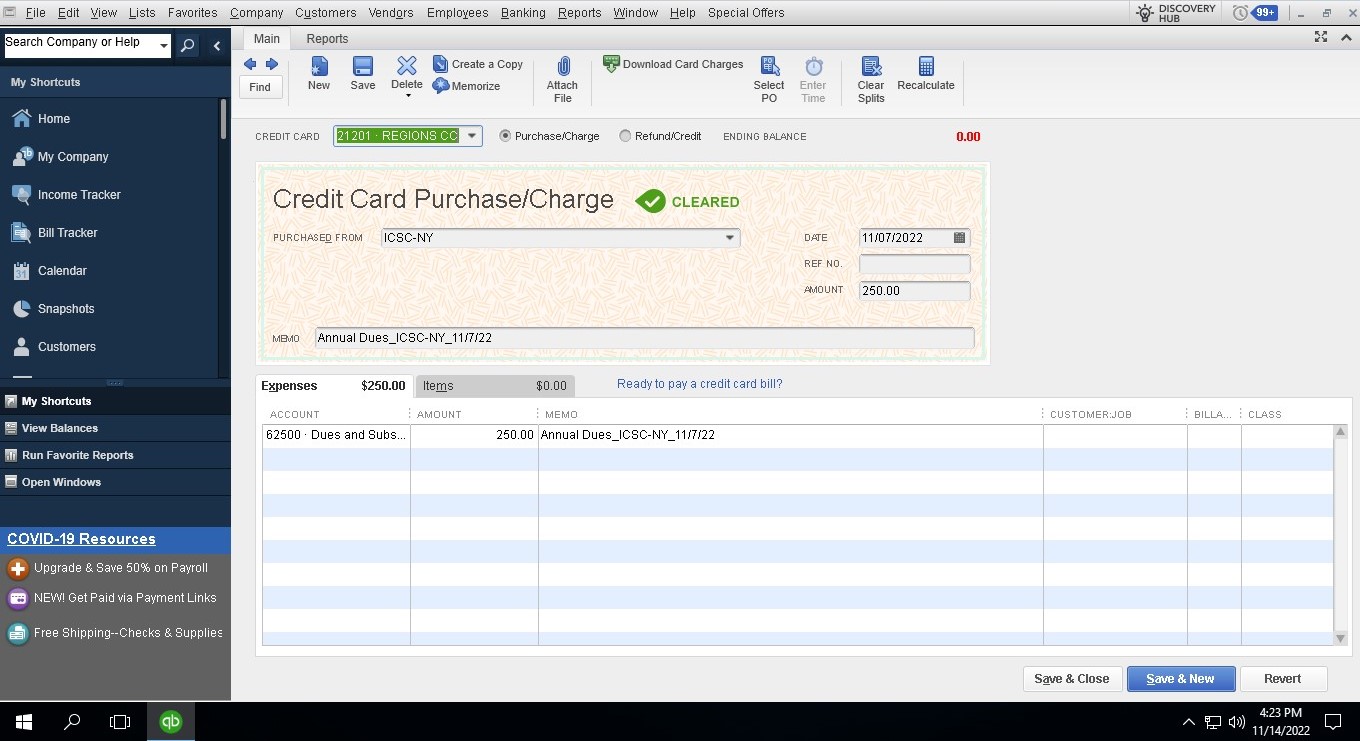Viewport: 1360px width, 741px height.
Task: Open Windows Task View
Action: point(120,721)
